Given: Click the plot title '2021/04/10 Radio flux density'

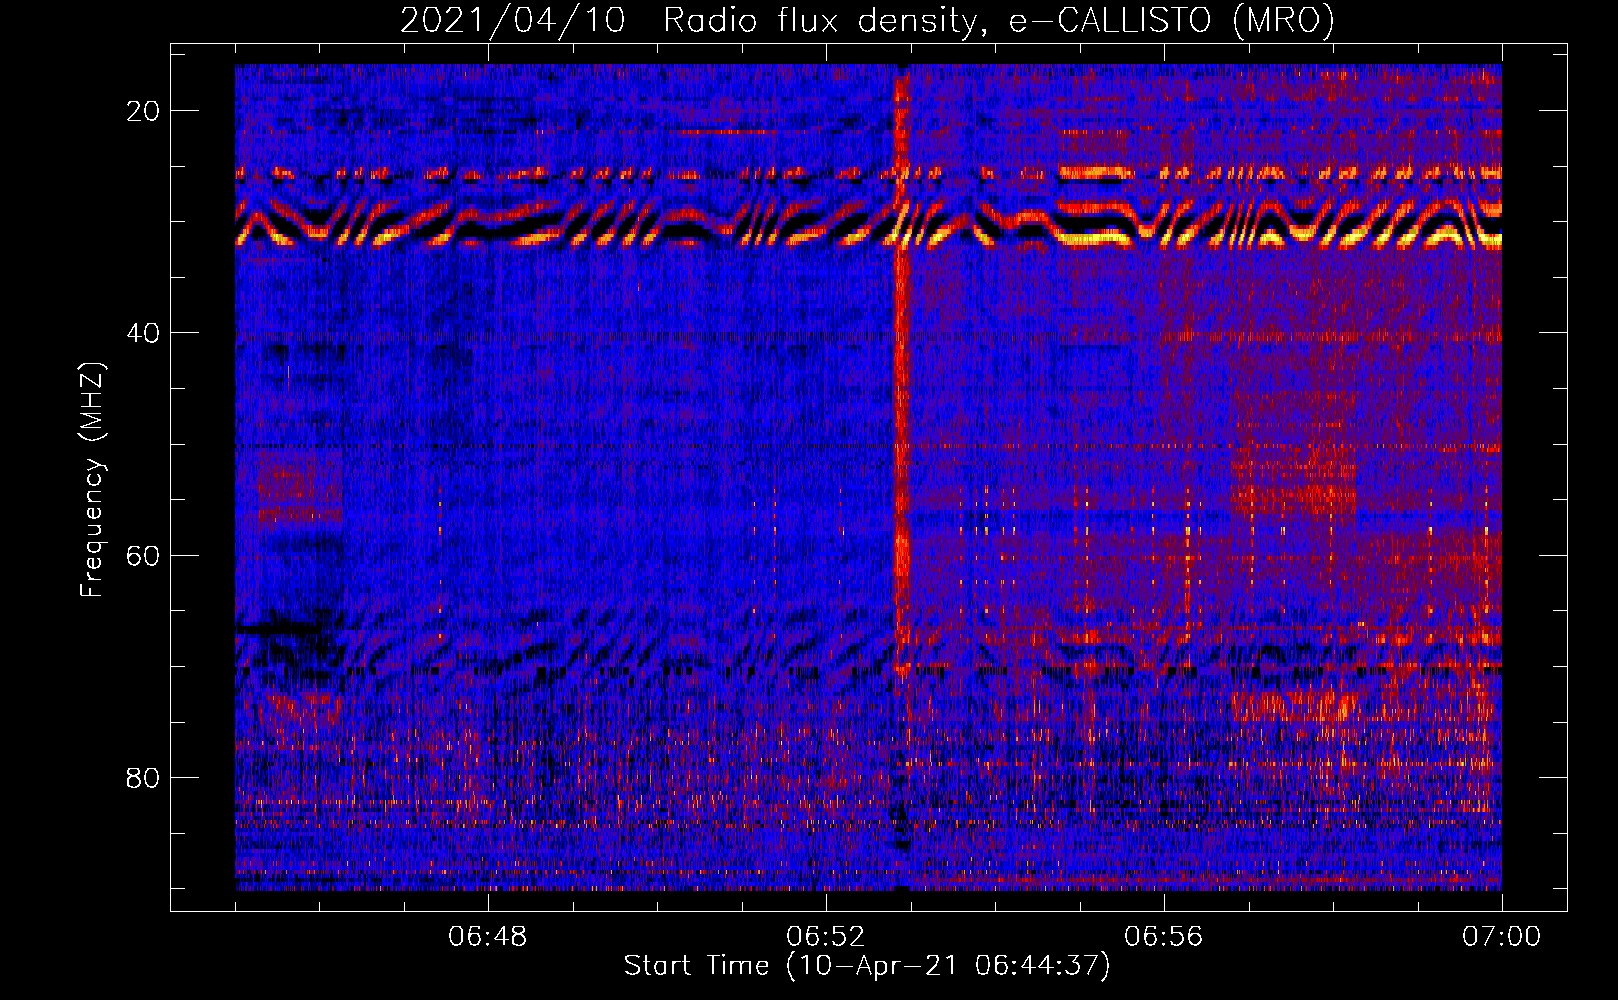Looking at the screenshot, I should pos(867,20).
